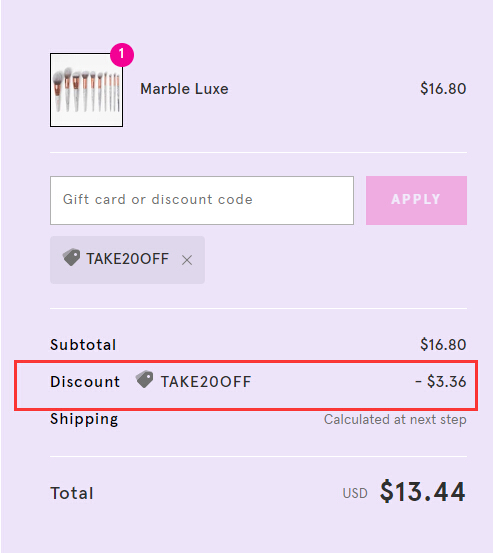Click the Marble Luxe item price $16.80

point(443,89)
